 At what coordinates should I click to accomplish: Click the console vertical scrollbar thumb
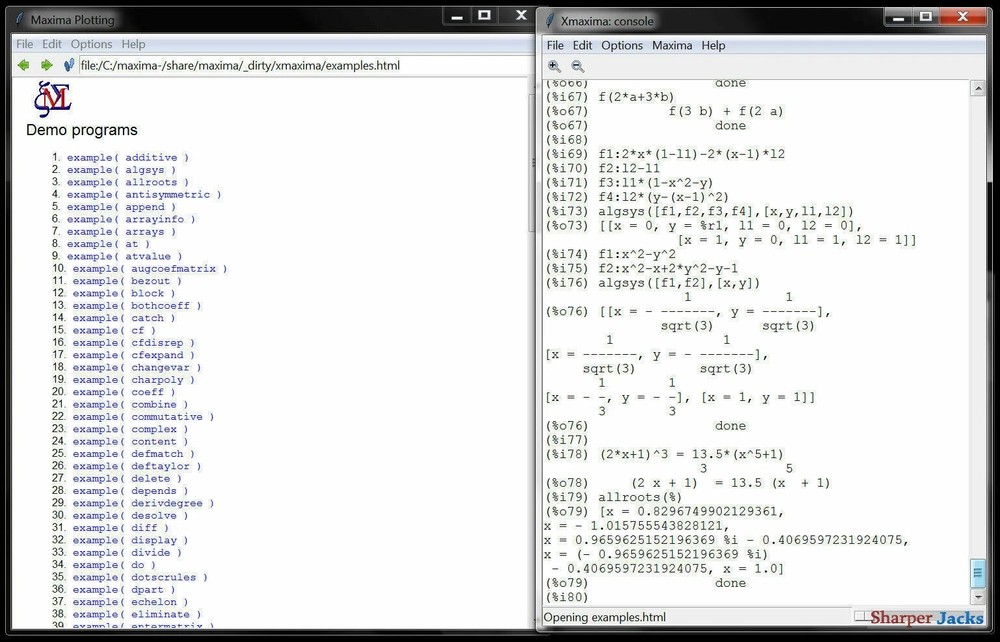click(978, 573)
